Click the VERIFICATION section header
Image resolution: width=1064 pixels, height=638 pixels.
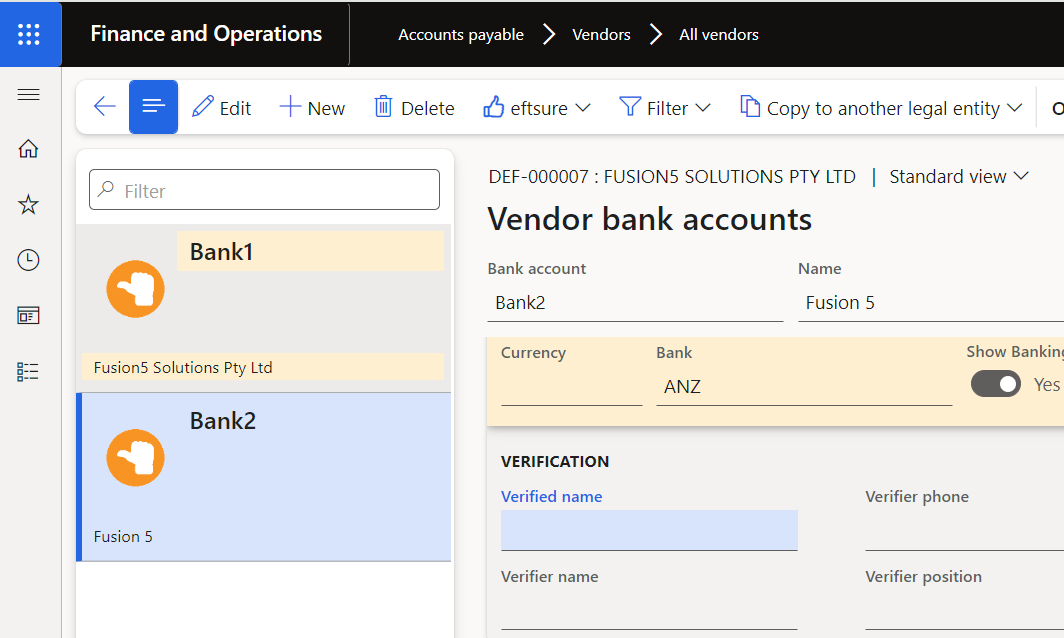click(555, 462)
